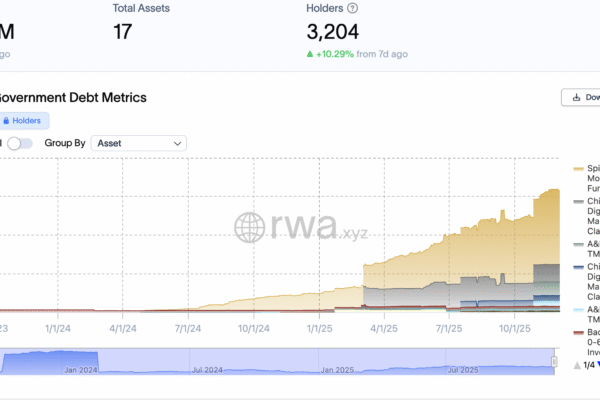600x400 pixels.
Task: Open the Group By Asset dropdown
Action: pyautogui.click(x=138, y=143)
